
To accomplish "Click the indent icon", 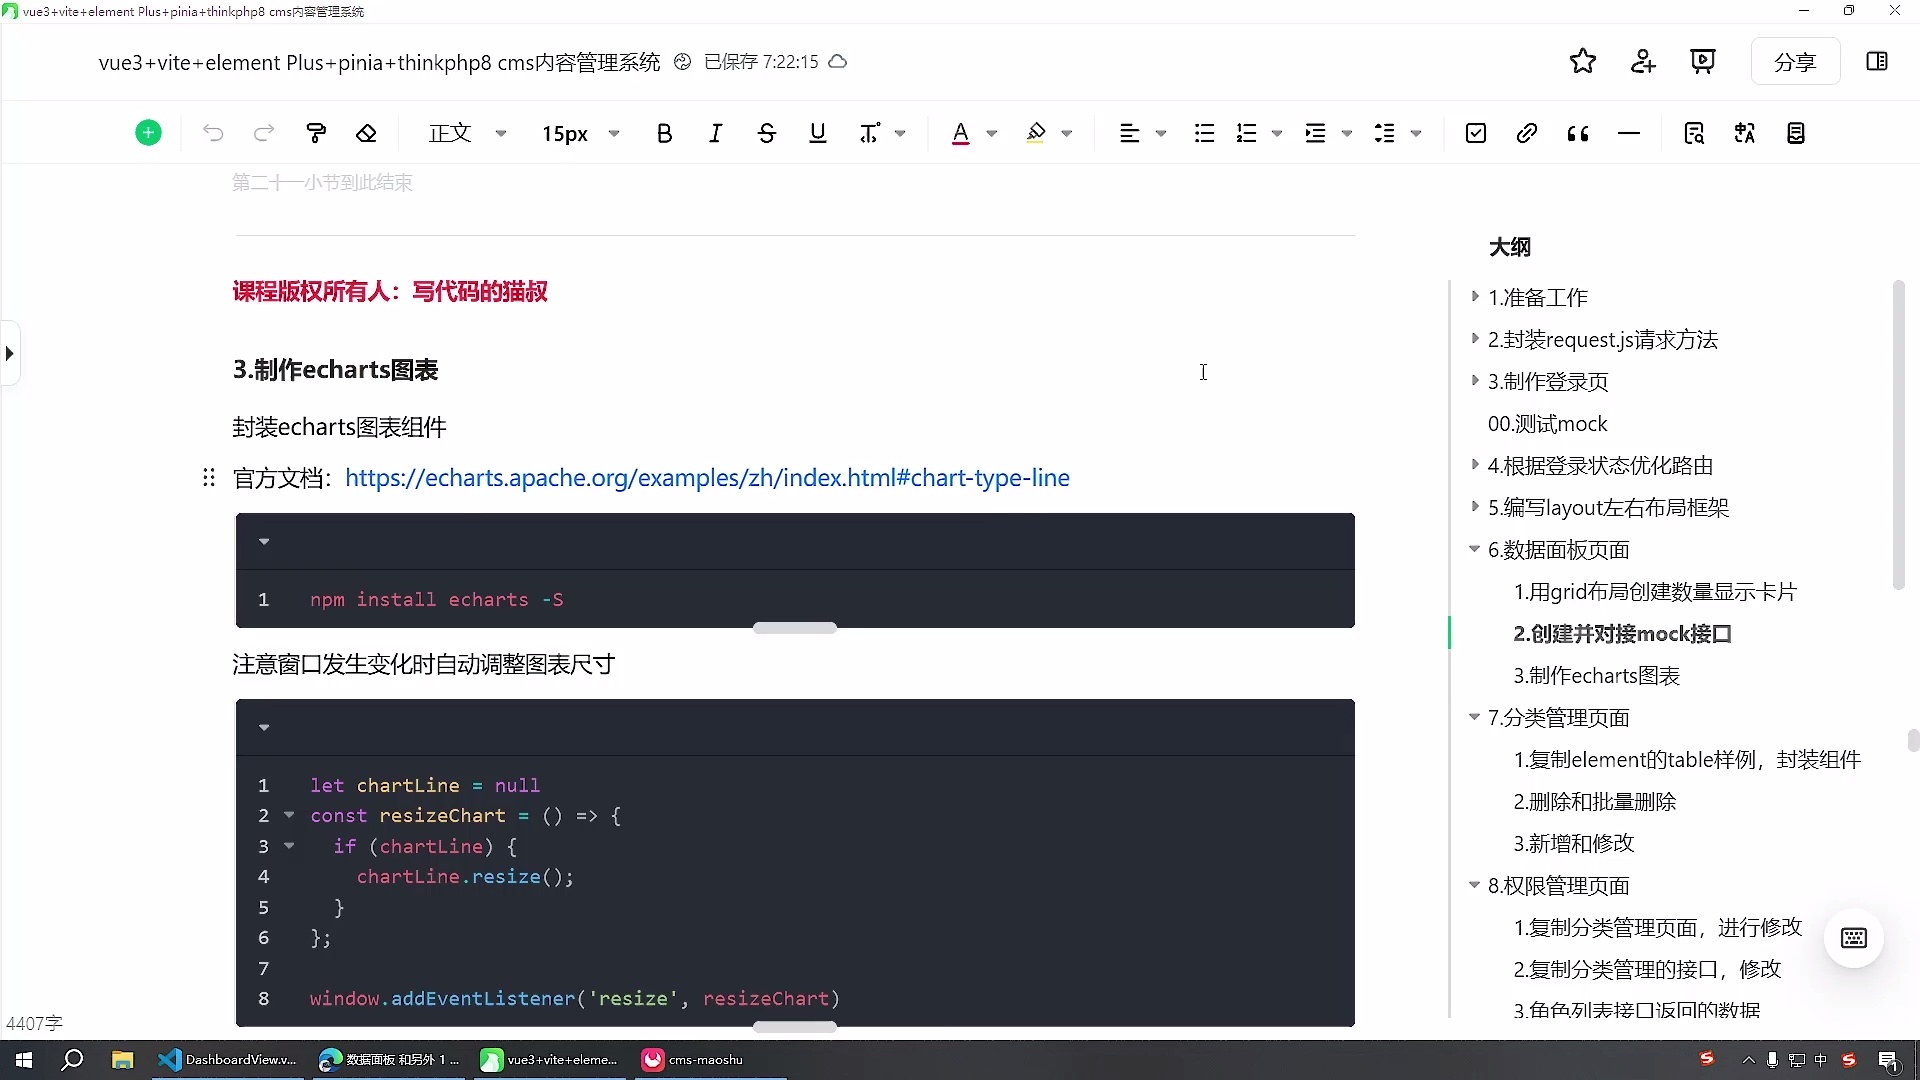I will pyautogui.click(x=1315, y=133).
